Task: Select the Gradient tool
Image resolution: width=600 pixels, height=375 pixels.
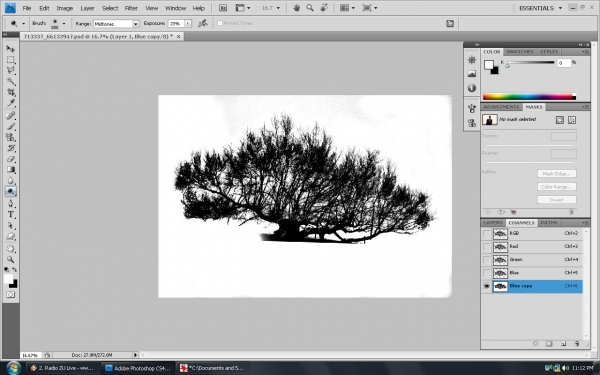Action: 10,170
